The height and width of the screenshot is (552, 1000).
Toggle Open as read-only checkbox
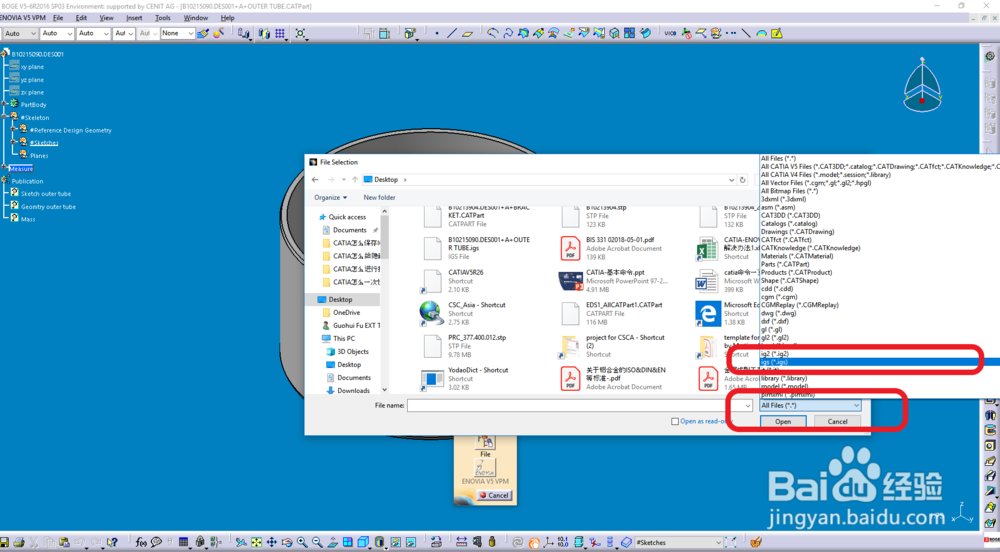tap(675, 421)
